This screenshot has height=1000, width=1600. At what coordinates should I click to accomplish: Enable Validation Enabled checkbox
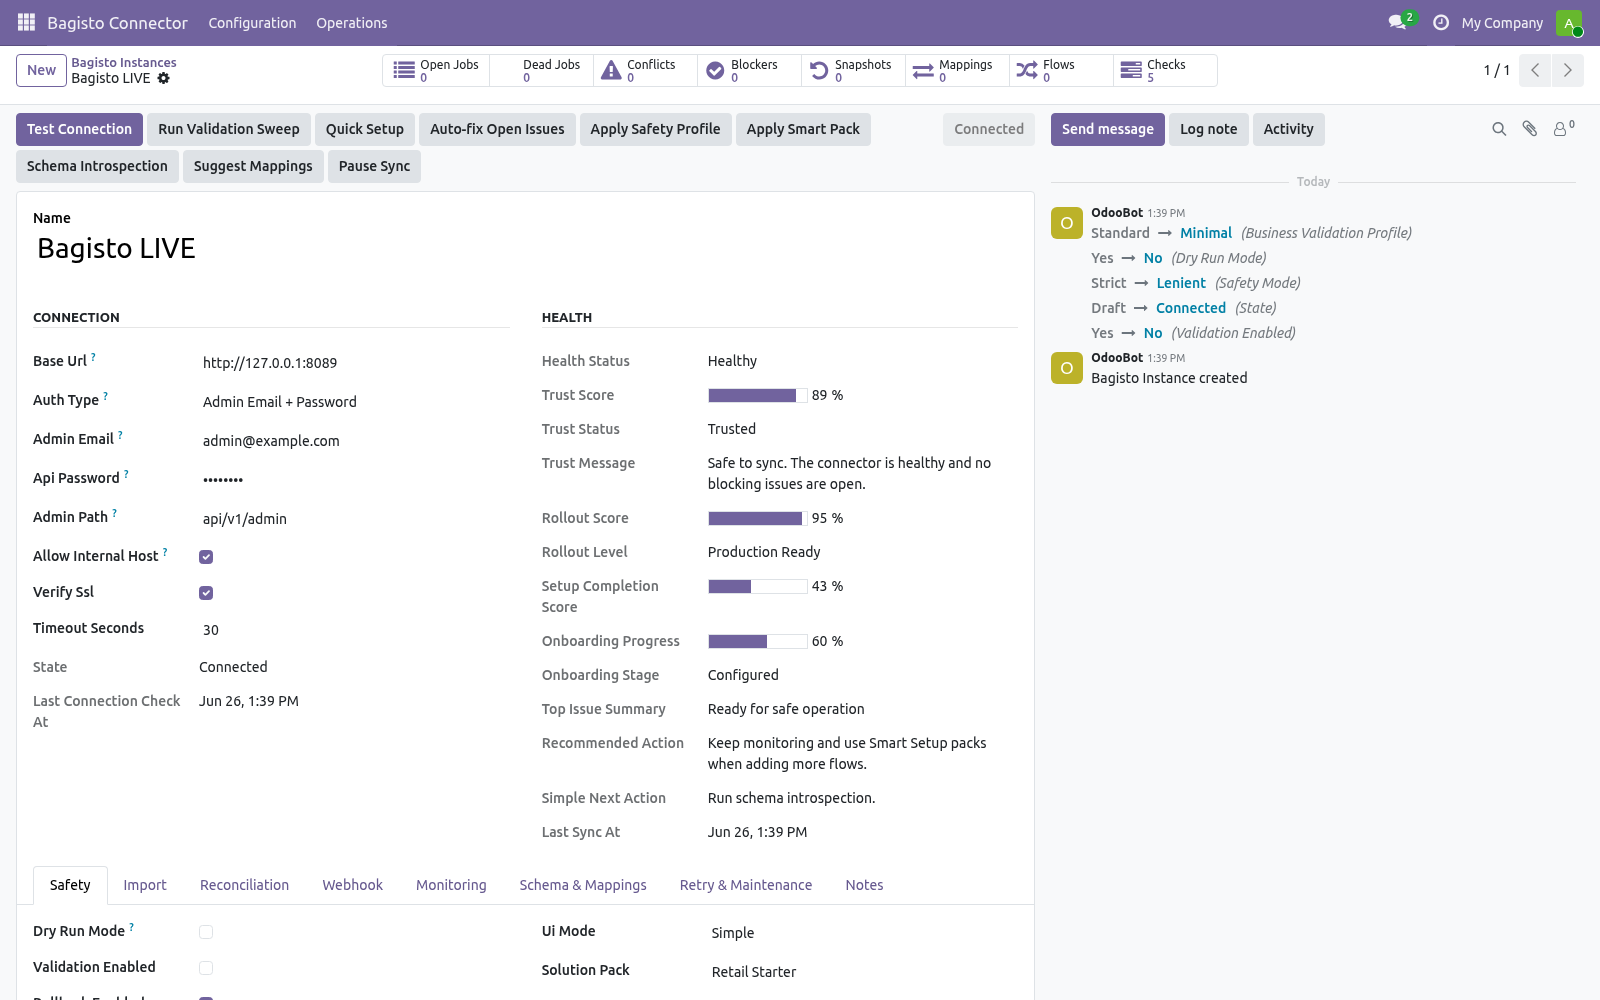point(206,968)
